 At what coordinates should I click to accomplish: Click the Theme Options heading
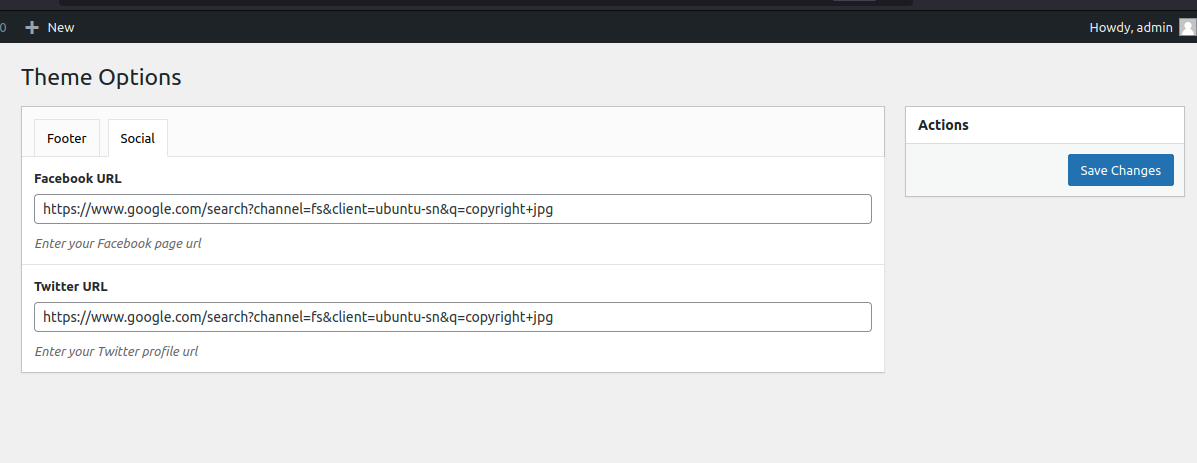tap(102, 77)
